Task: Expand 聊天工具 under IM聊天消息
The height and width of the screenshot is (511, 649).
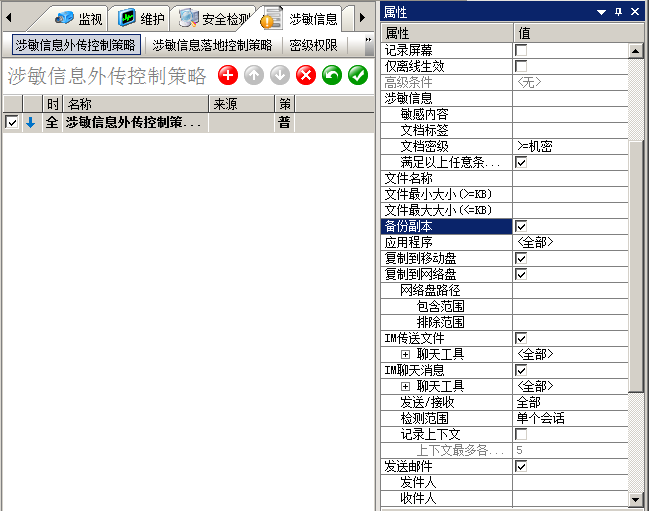Action: tap(405, 386)
